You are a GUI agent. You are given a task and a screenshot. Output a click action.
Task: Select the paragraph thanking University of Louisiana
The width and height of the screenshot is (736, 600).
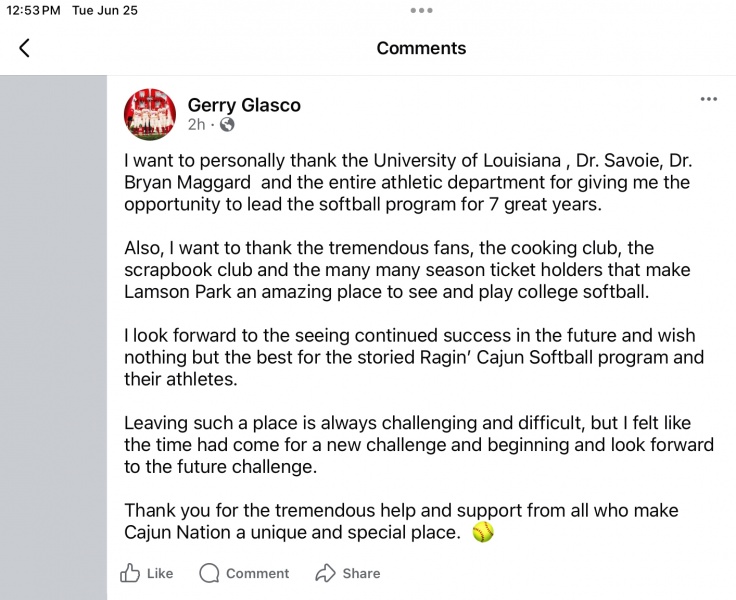click(x=407, y=182)
